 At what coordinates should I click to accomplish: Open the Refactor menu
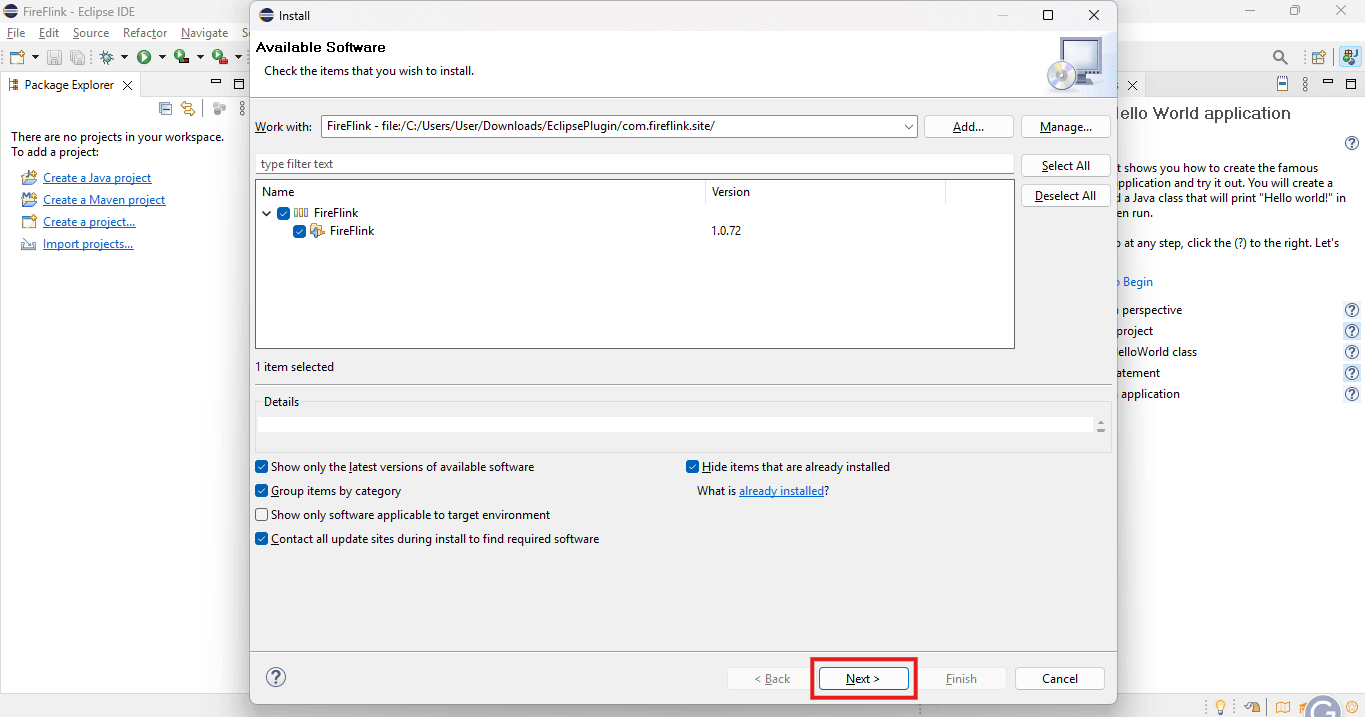(x=145, y=33)
